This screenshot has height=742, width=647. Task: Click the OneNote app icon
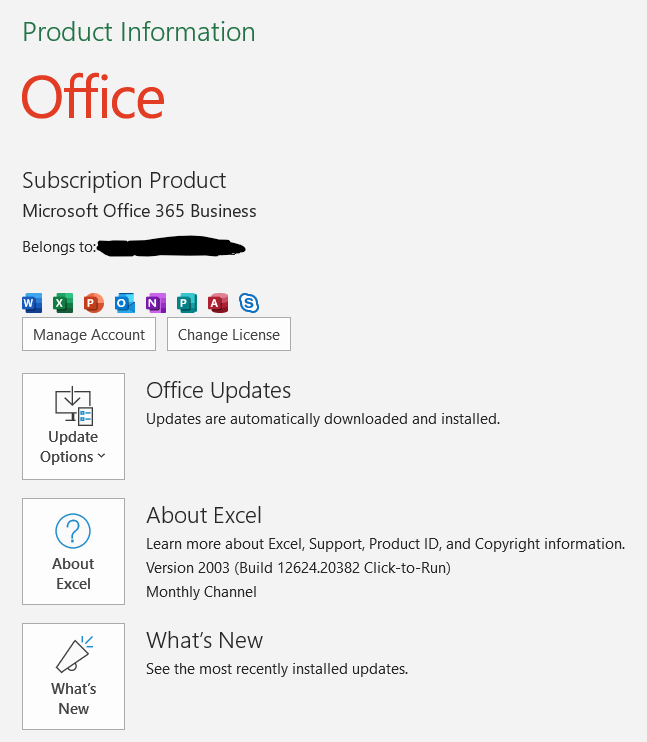tap(156, 303)
